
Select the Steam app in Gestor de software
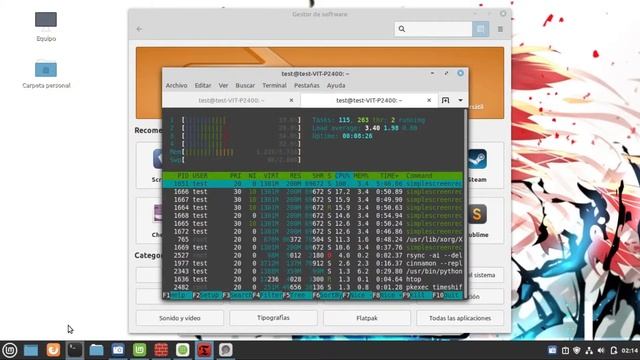point(477,165)
